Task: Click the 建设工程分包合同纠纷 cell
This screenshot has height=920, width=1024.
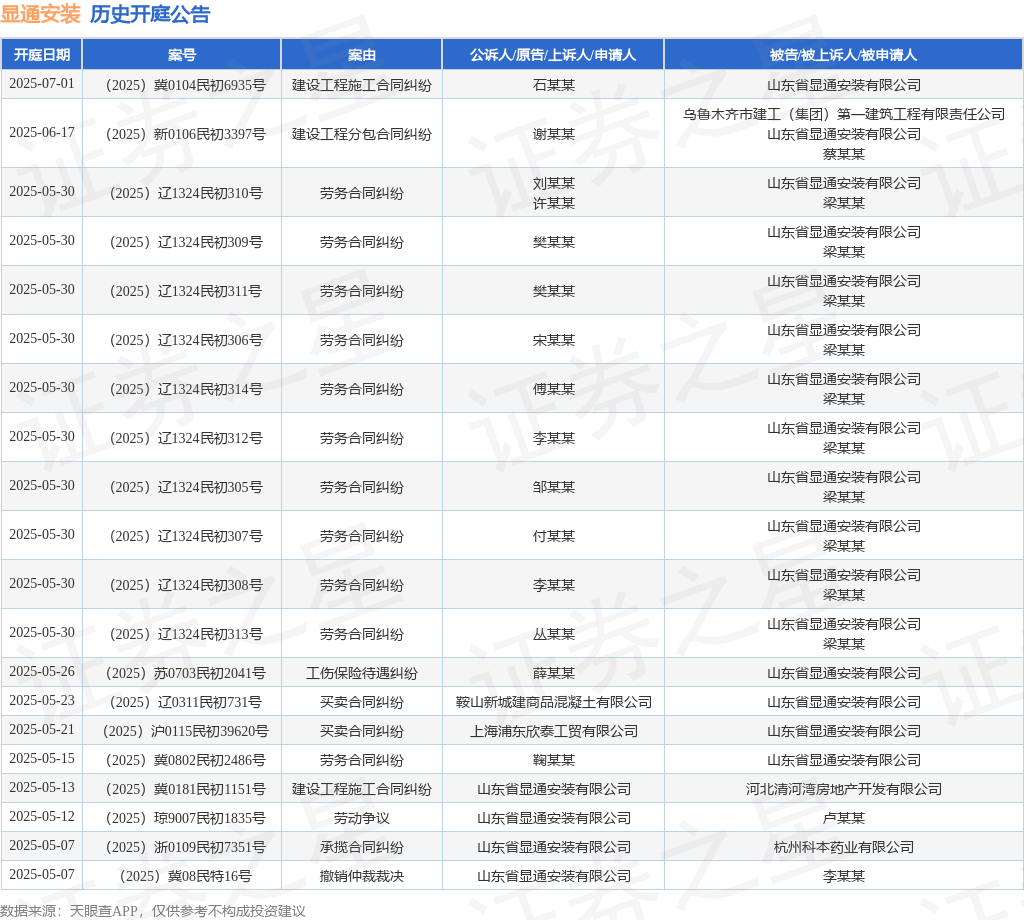Action: pos(362,134)
